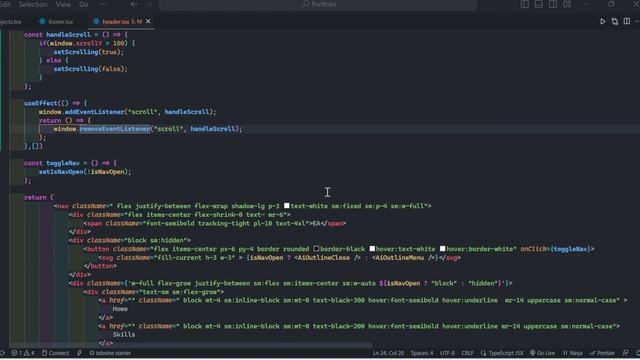Click the Home link text in code

pyautogui.click(x=120, y=309)
